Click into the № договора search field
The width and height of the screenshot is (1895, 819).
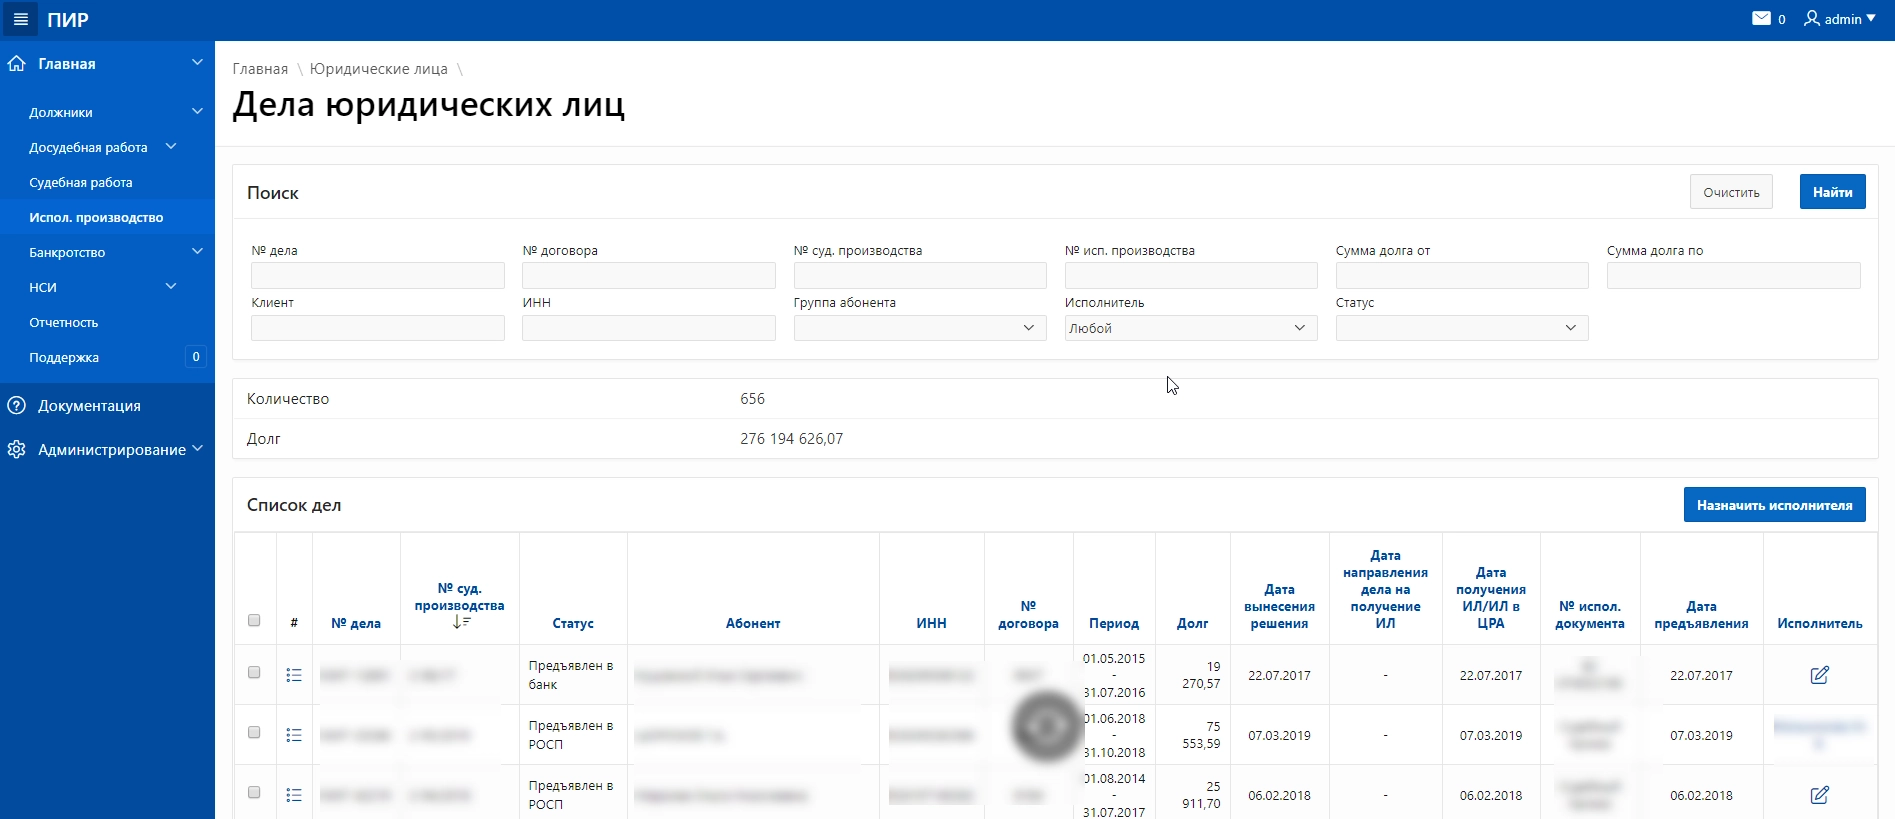tap(649, 275)
